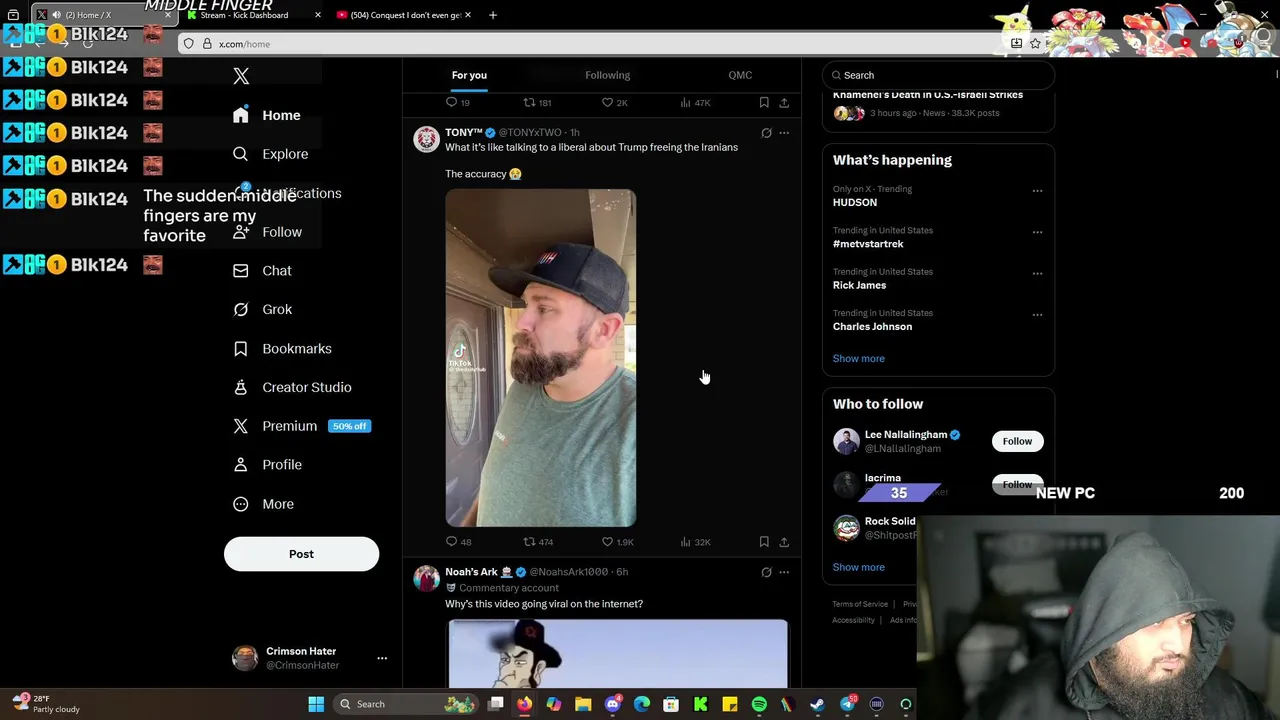The height and width of the screenshot is (720, 1280).
Task: Go to Profile
Action: click(x=267, y=465)
